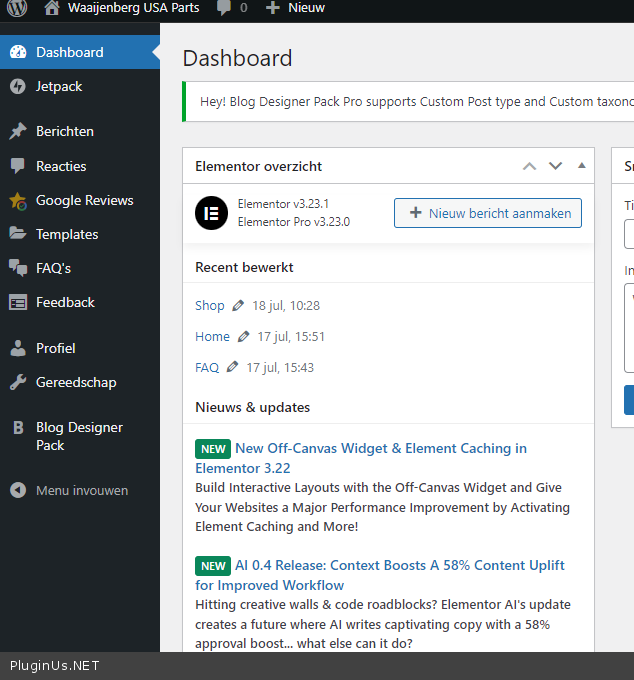Open the Berichten menu
634x680 pixels.
64,131
